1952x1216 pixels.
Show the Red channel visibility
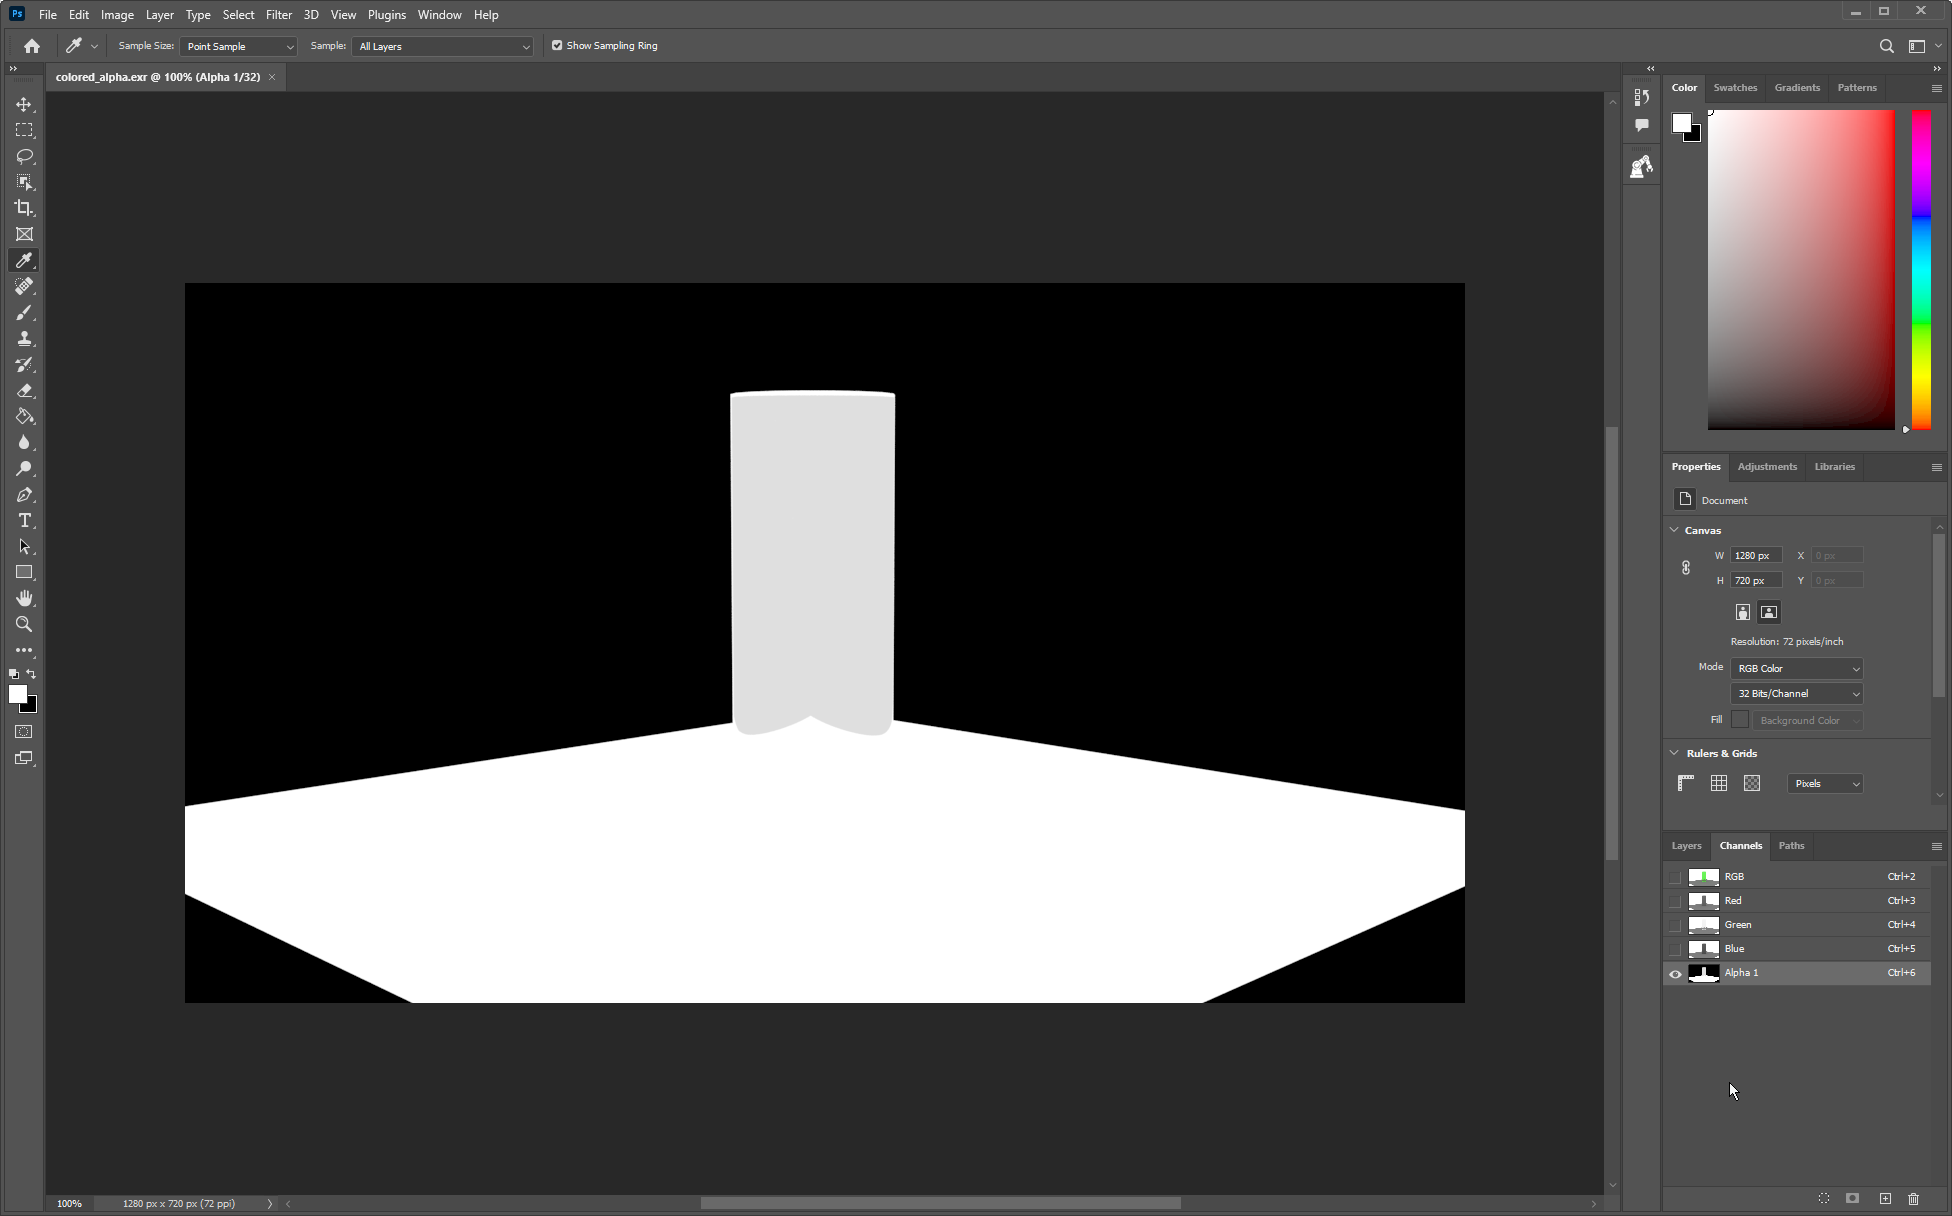pyautogui.click(x=1675, y=901)
